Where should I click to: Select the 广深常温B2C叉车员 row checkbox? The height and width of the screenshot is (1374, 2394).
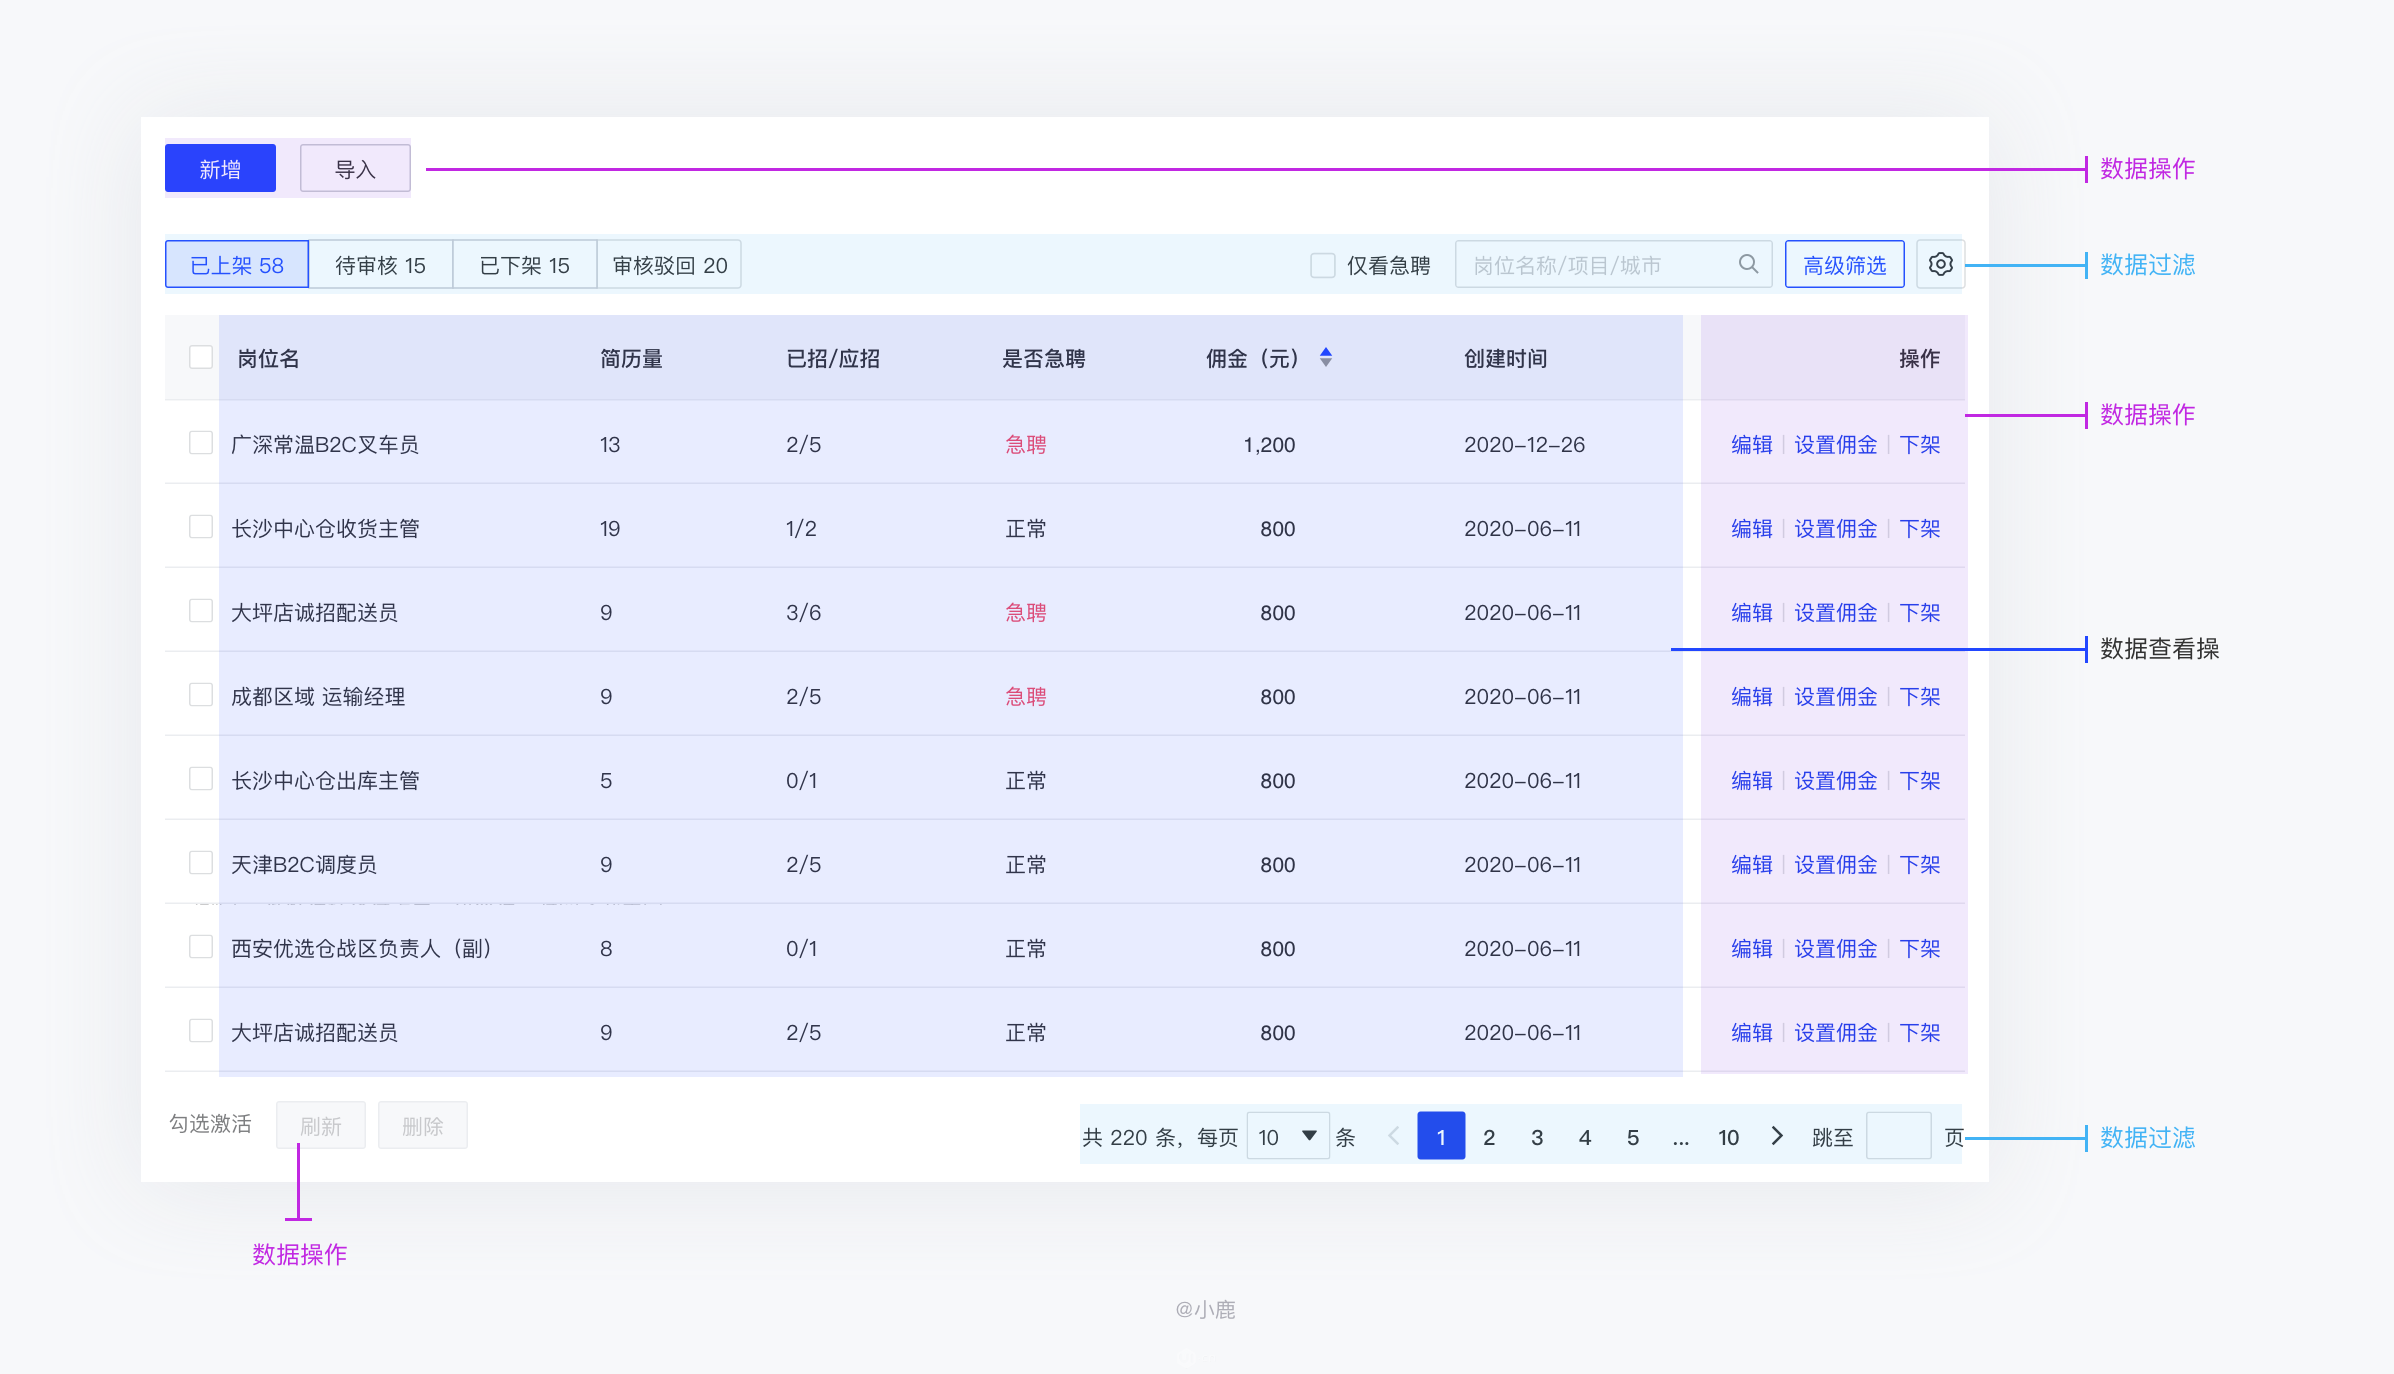(201, 443)
